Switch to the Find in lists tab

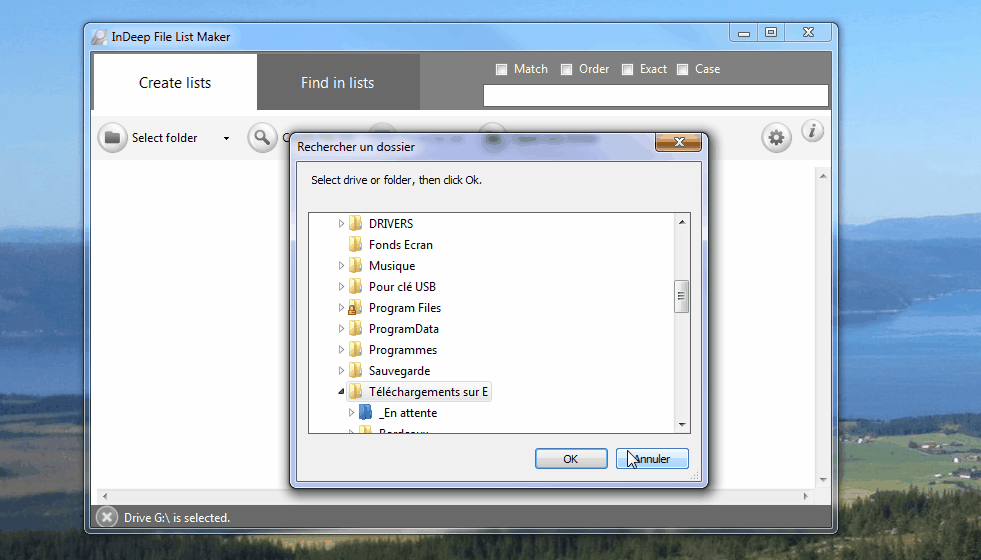click(338, 83)
